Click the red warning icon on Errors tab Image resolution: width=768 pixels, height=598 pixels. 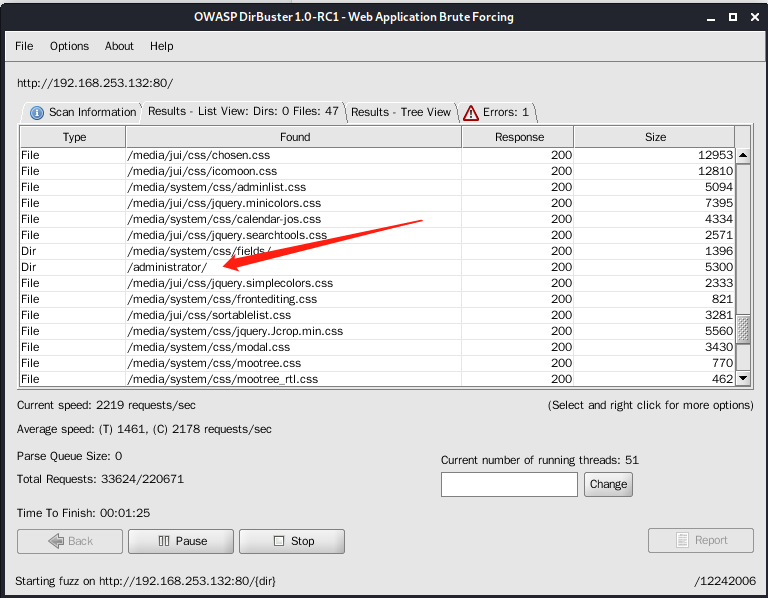click(x=471, y=113)
